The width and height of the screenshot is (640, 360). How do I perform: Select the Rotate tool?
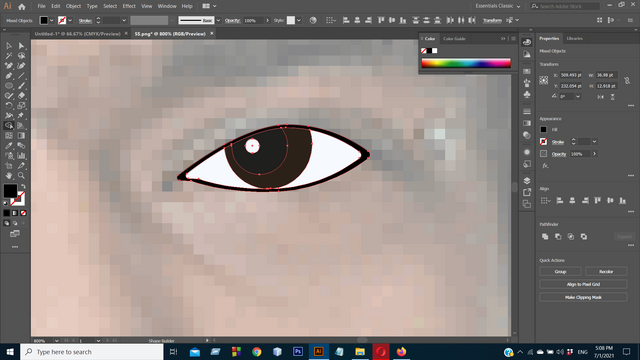(9, 106)
